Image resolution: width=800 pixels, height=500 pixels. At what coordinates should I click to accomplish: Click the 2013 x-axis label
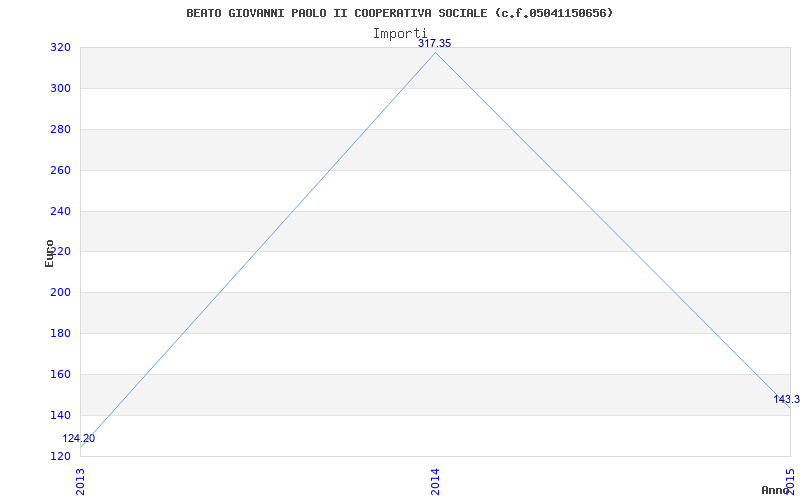pos(80,482)
